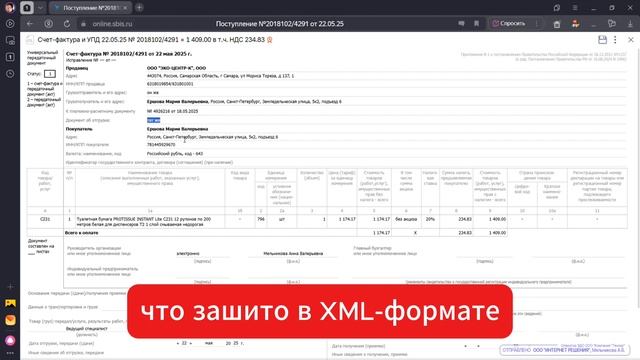Click the toilet paper PROTISSUE item row

pyautogui.click(x=144, y=222)
